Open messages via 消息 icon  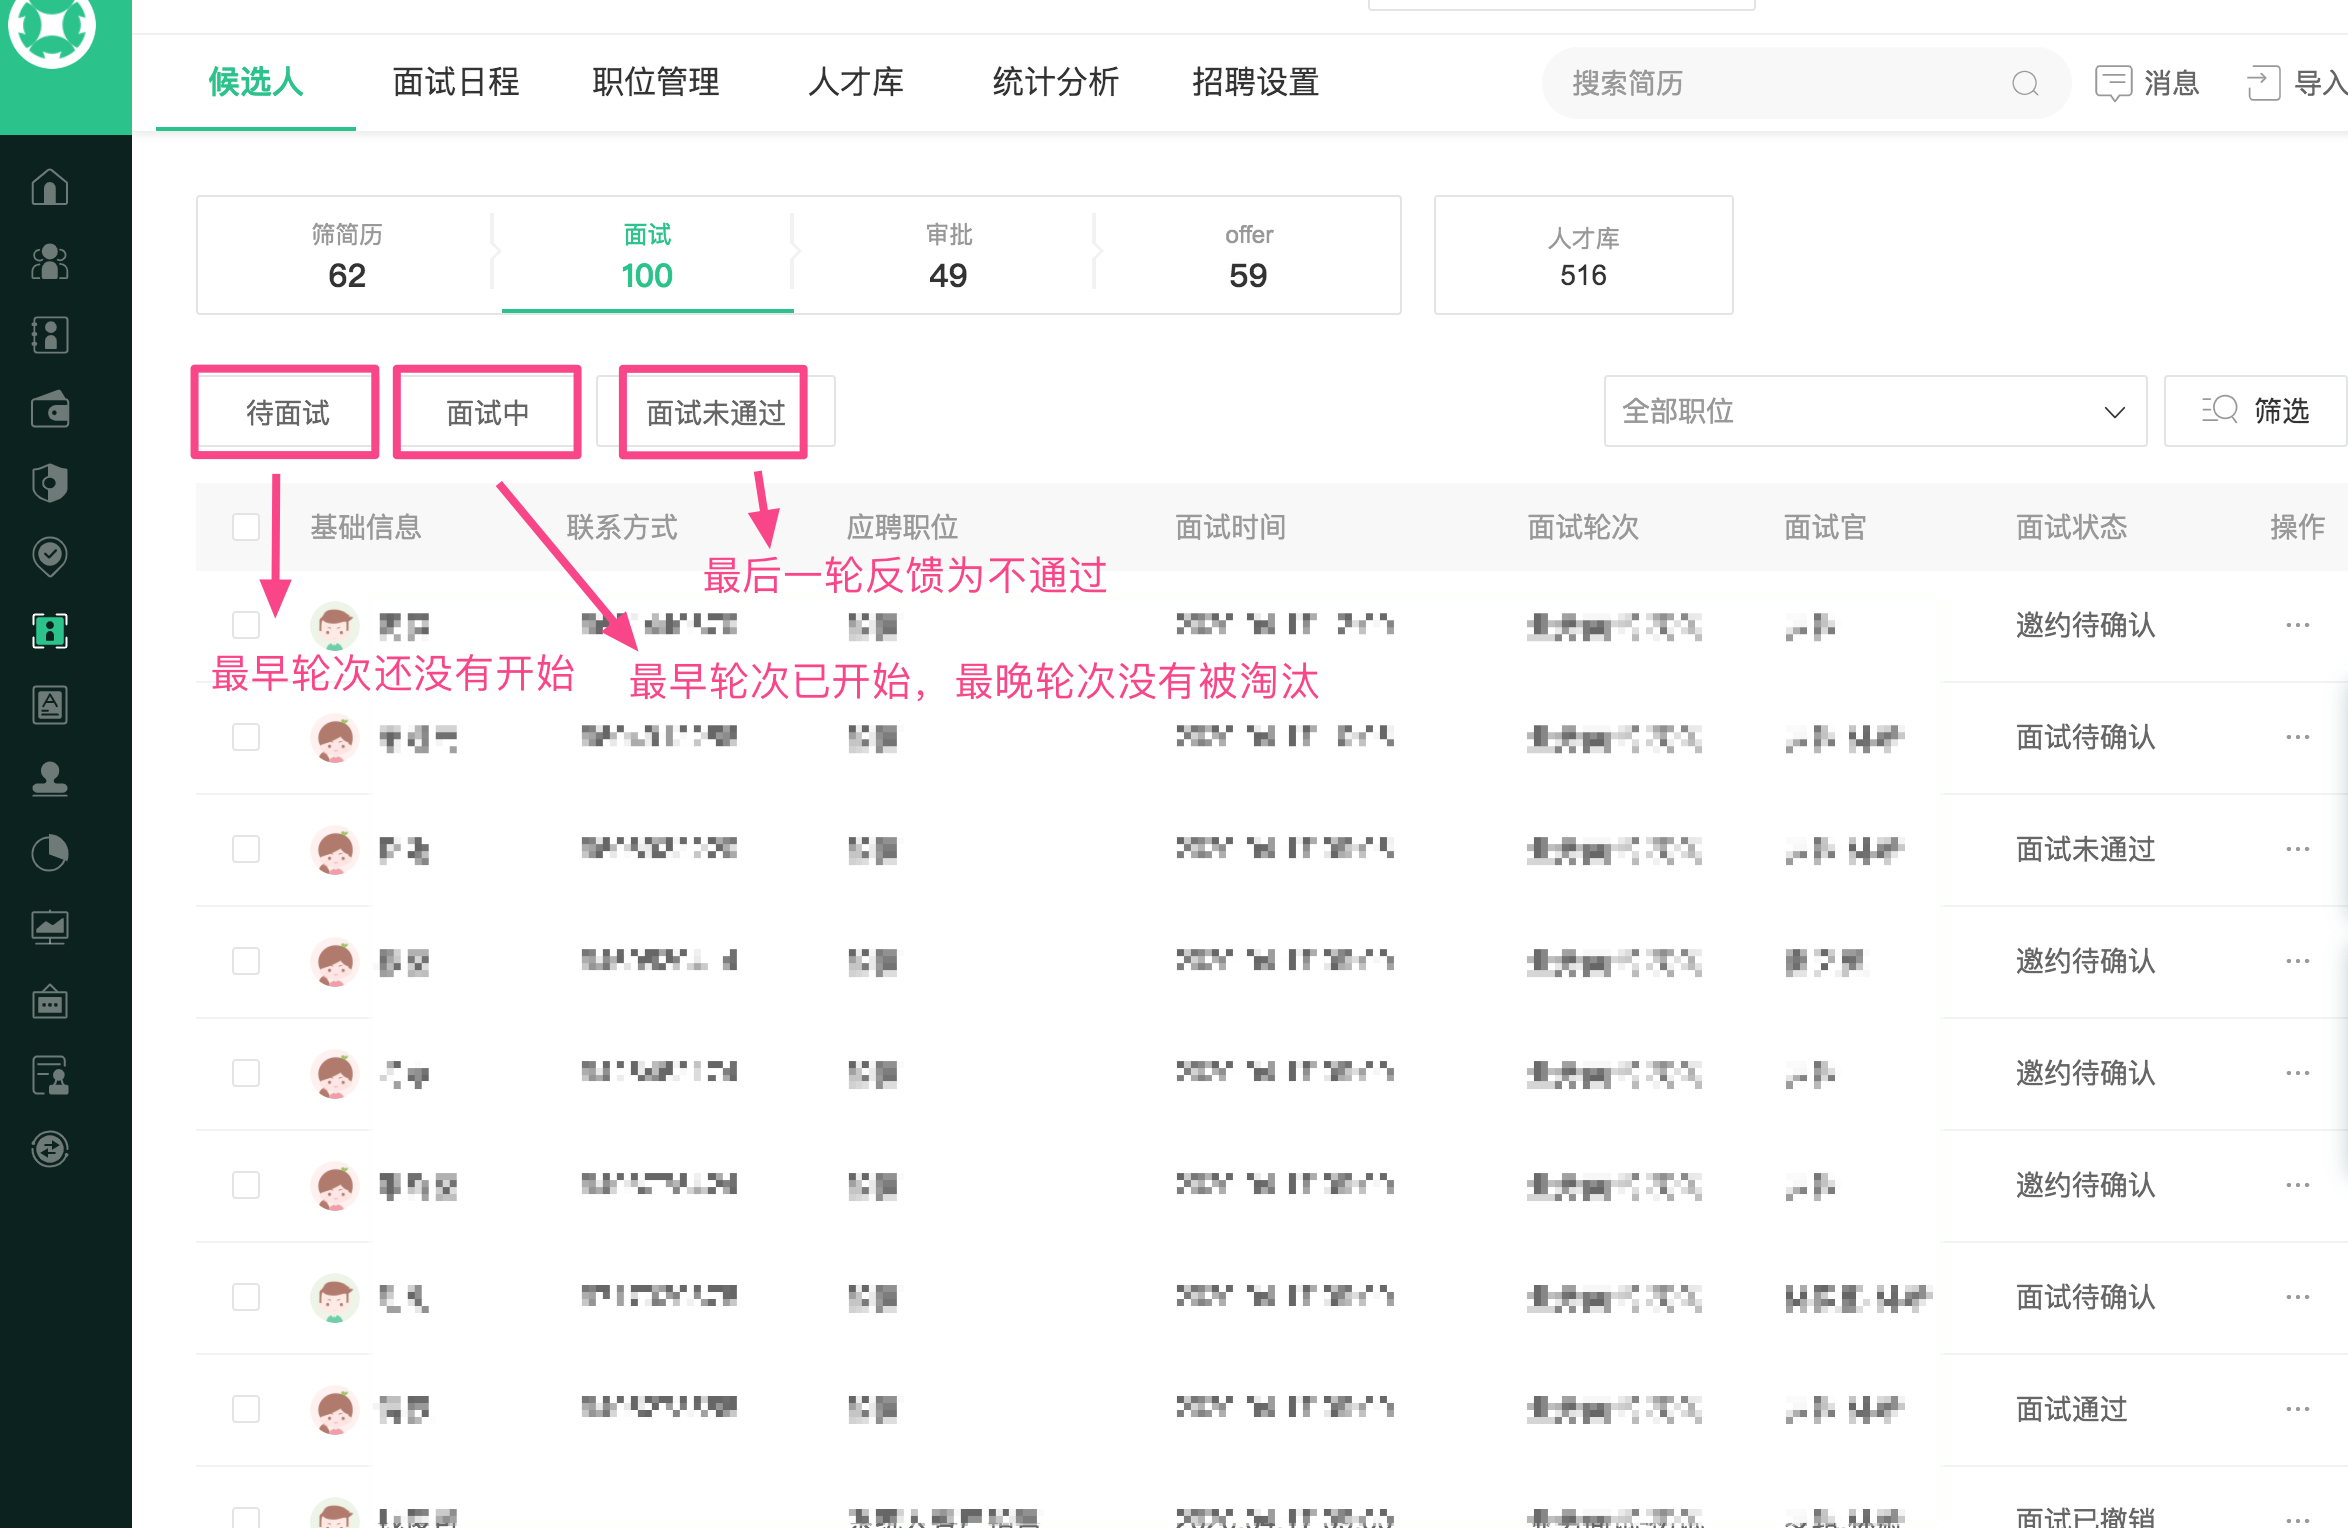(x=2114, y=83)
